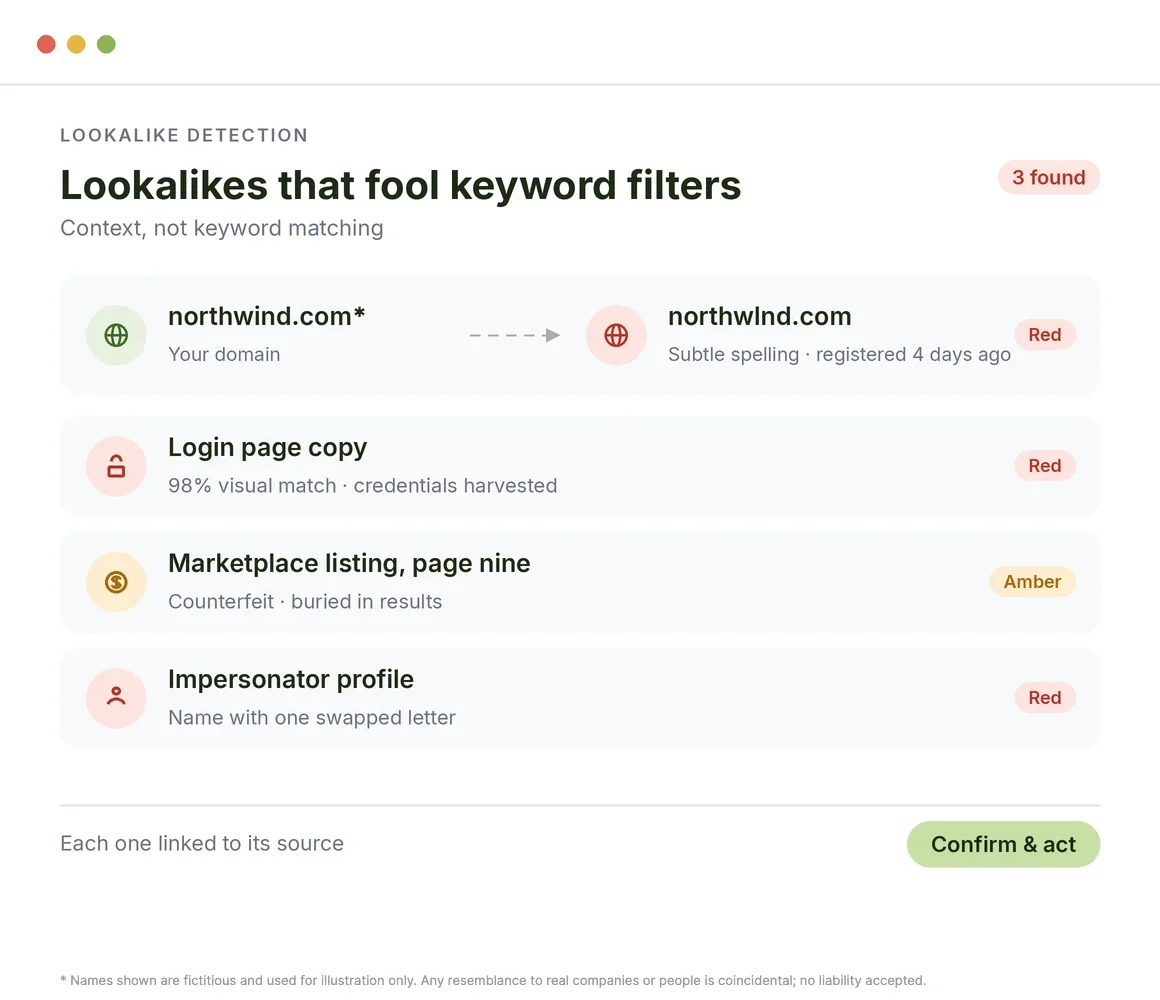Open the Marketplace listing, page nine row
Screen dimensions: 1160x1000
580,582
